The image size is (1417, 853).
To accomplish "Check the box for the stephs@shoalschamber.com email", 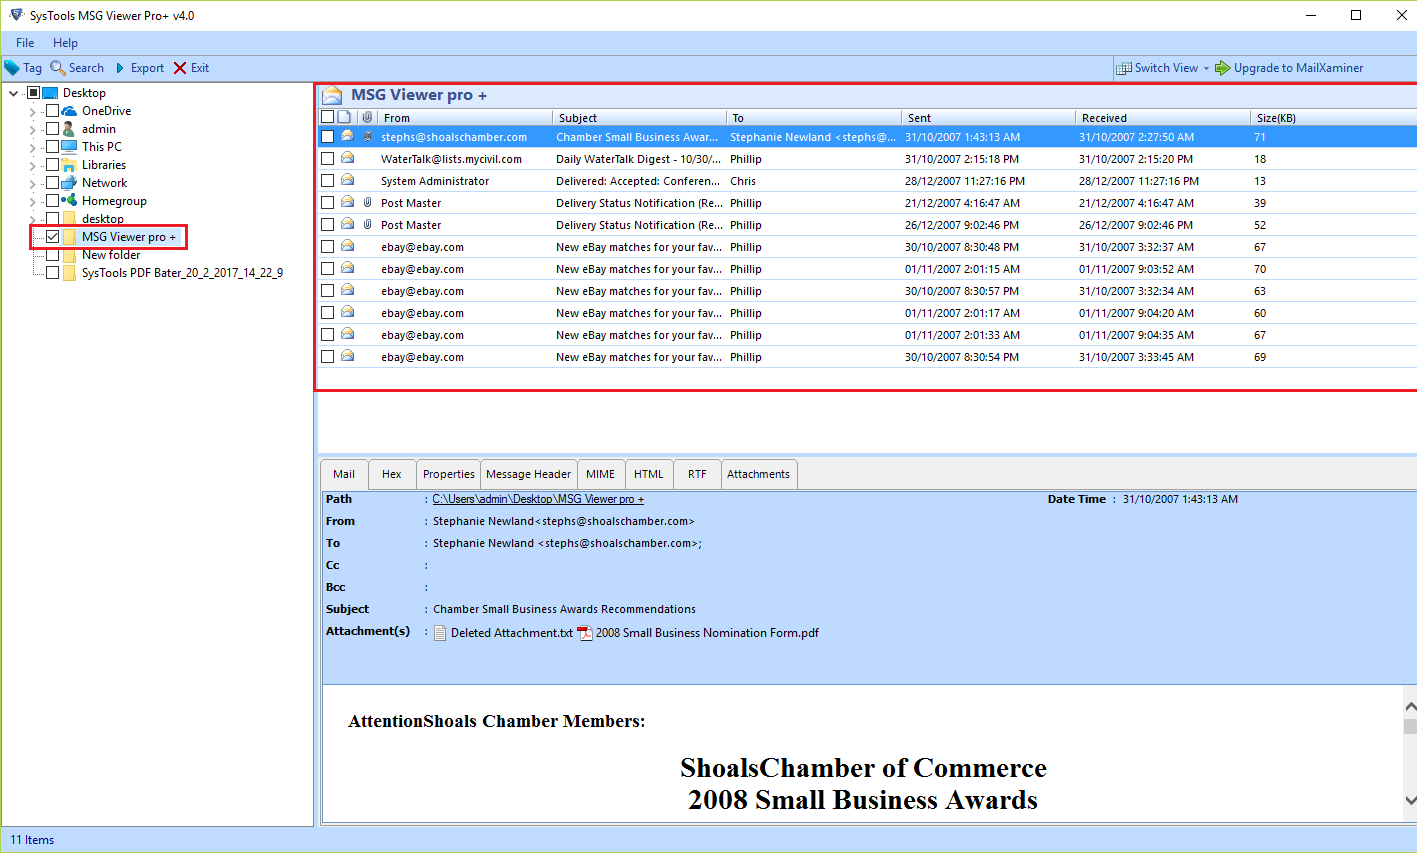I will (327, 136).
